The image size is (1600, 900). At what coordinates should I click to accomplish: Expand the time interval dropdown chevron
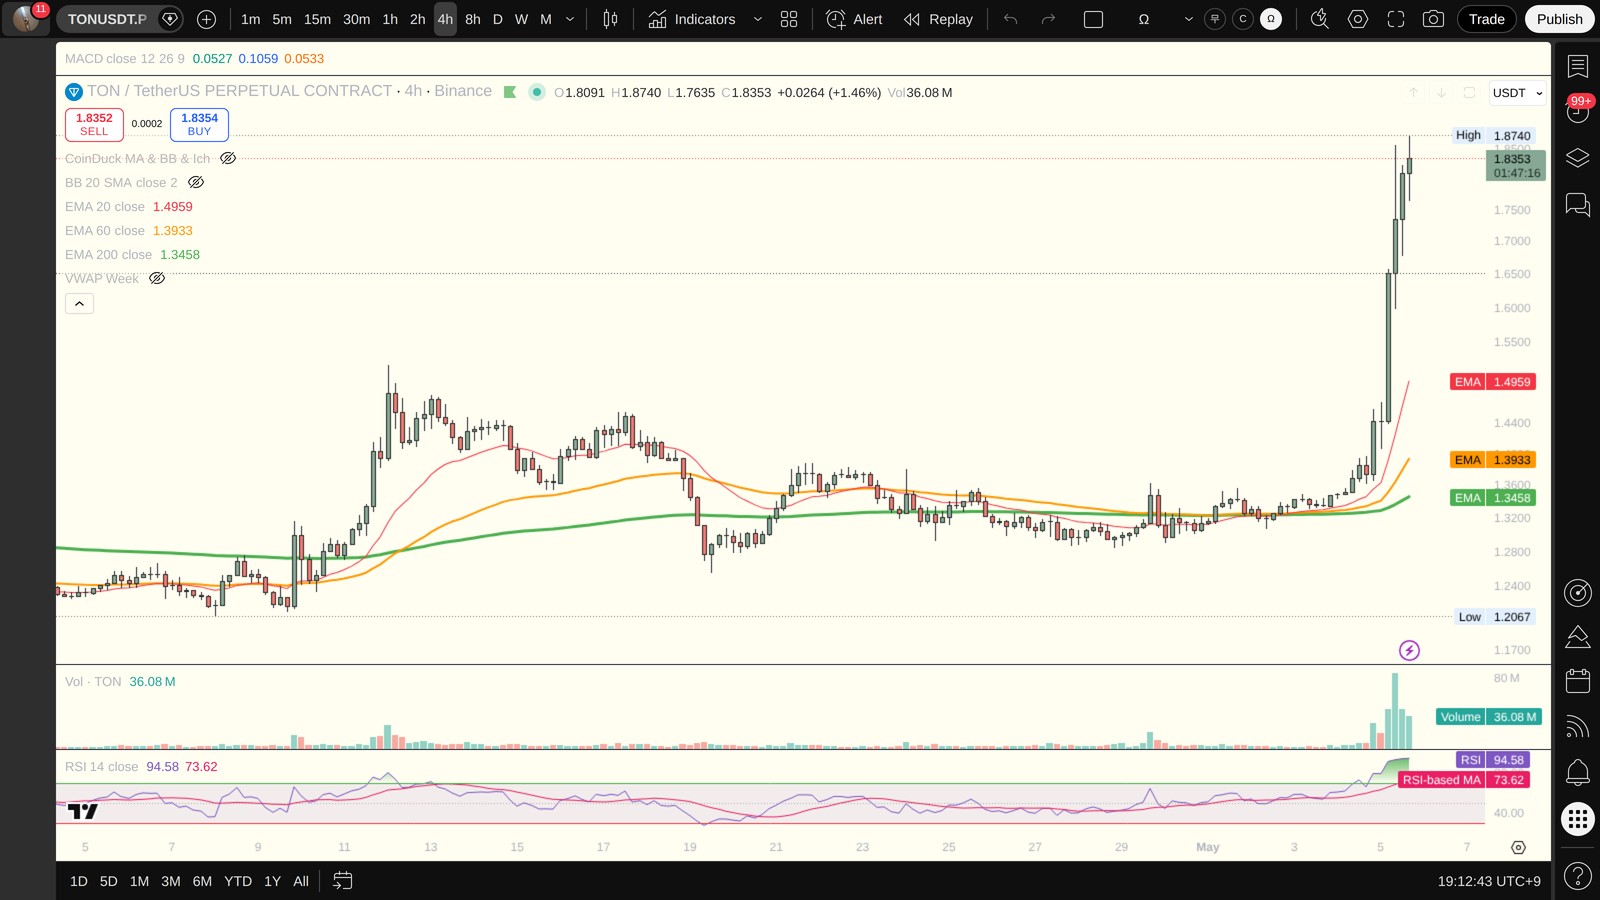click(570, 19)
